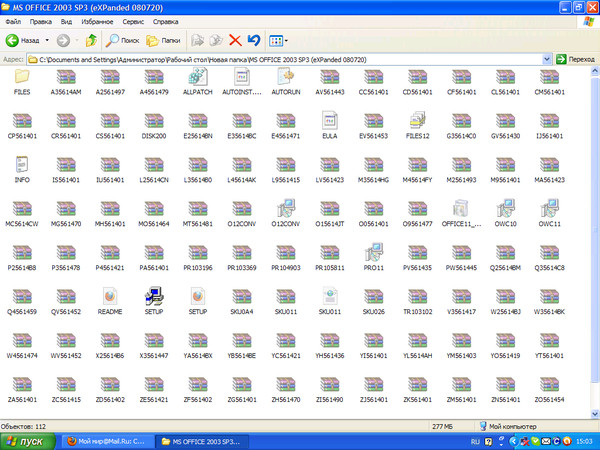The height and width of the screenshot is (450, 600).
Task: Select the INFO file icon
Action: [22, 165]
